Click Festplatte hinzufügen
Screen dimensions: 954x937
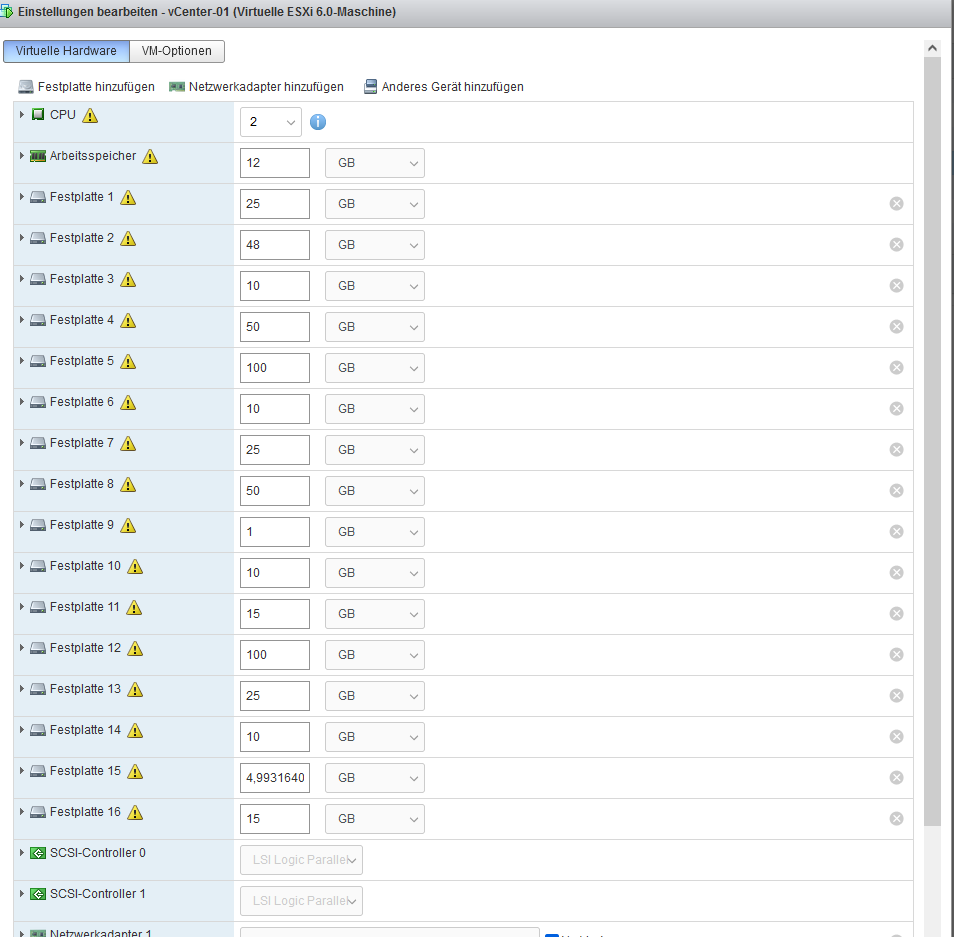(x=87, y=87)
